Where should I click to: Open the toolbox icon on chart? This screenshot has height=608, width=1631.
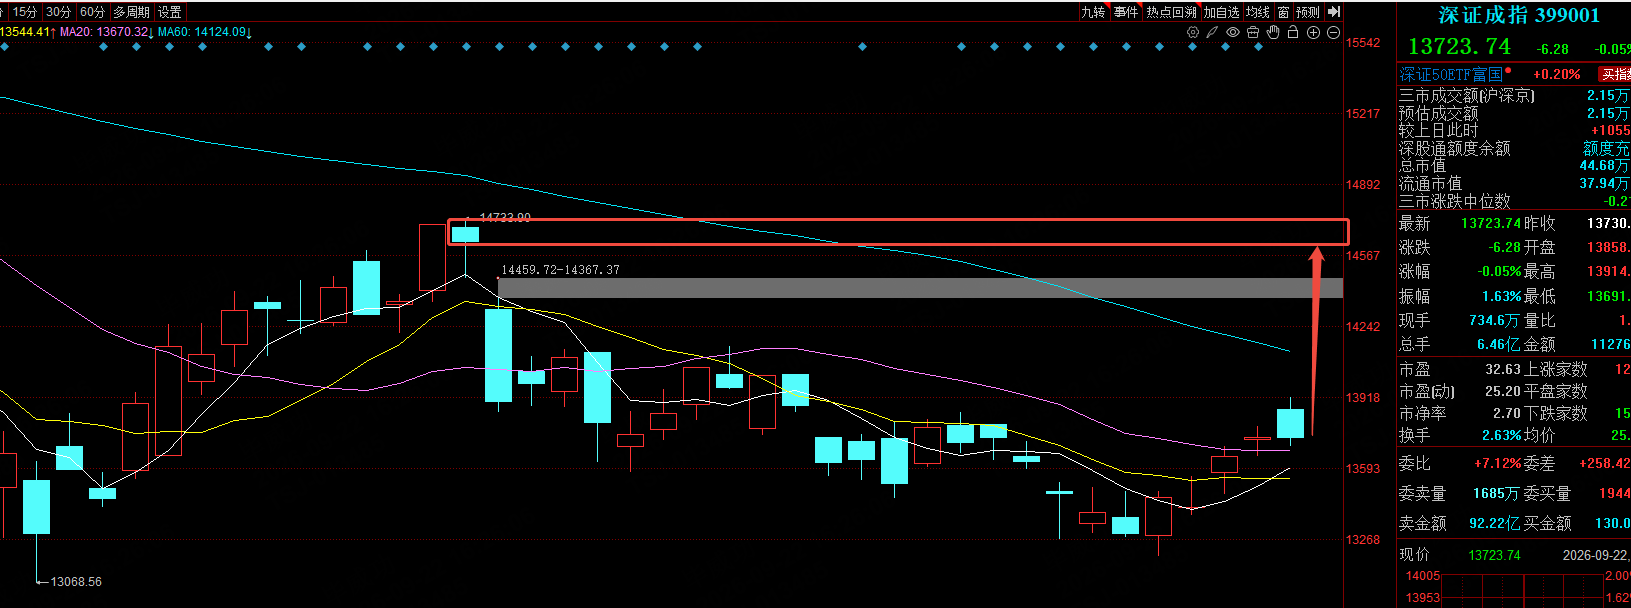click(x=1253, y=32)
